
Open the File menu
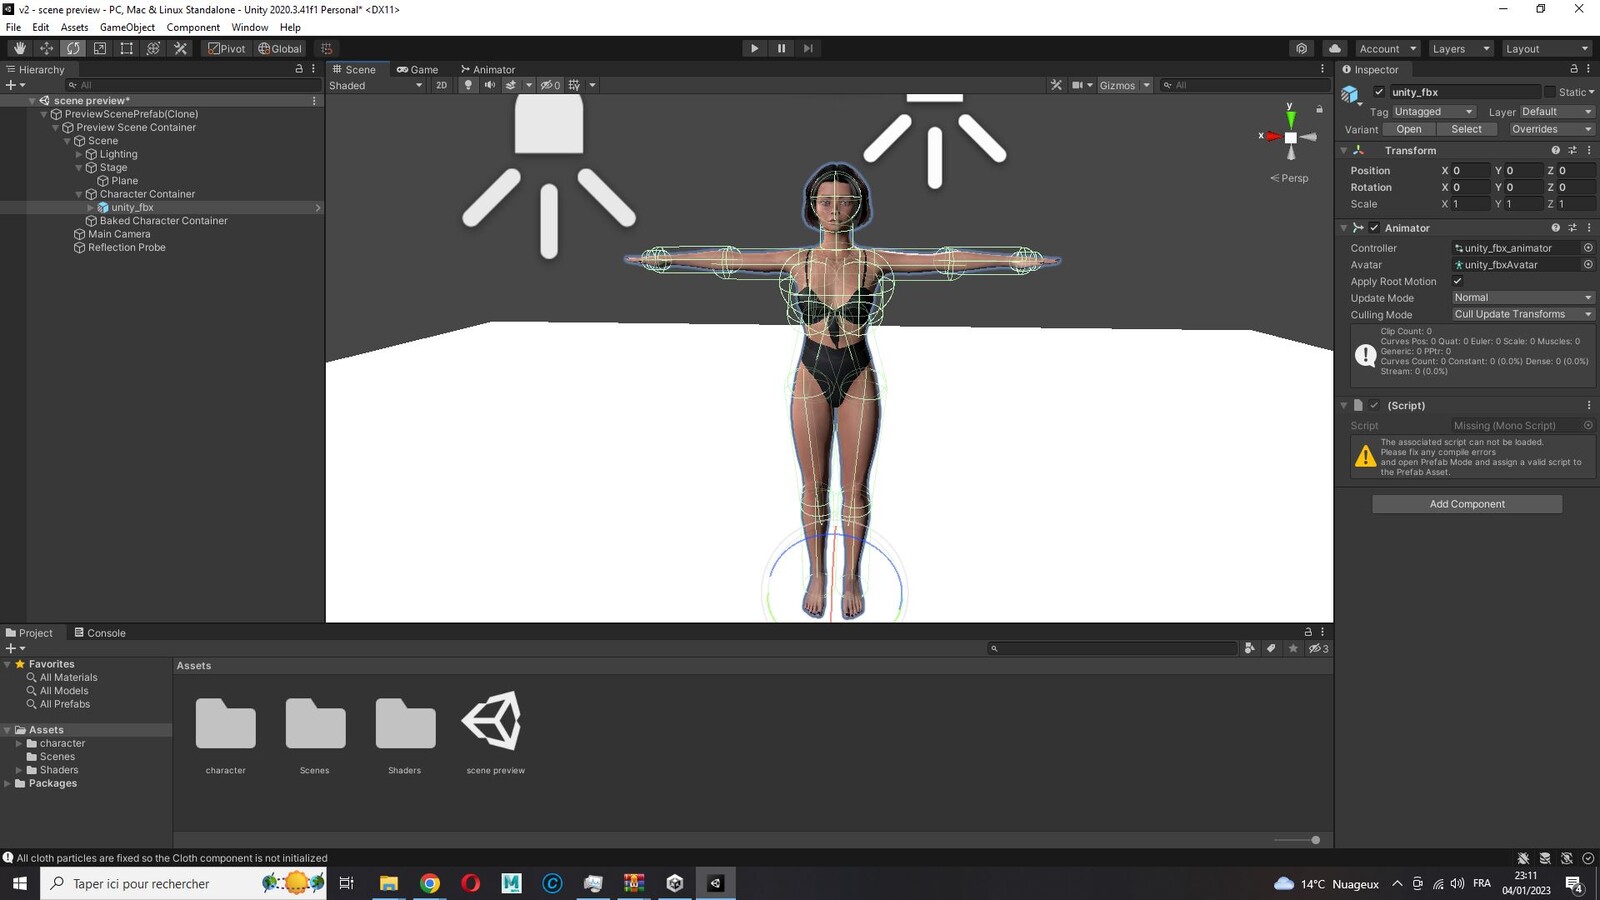(13, 27)
